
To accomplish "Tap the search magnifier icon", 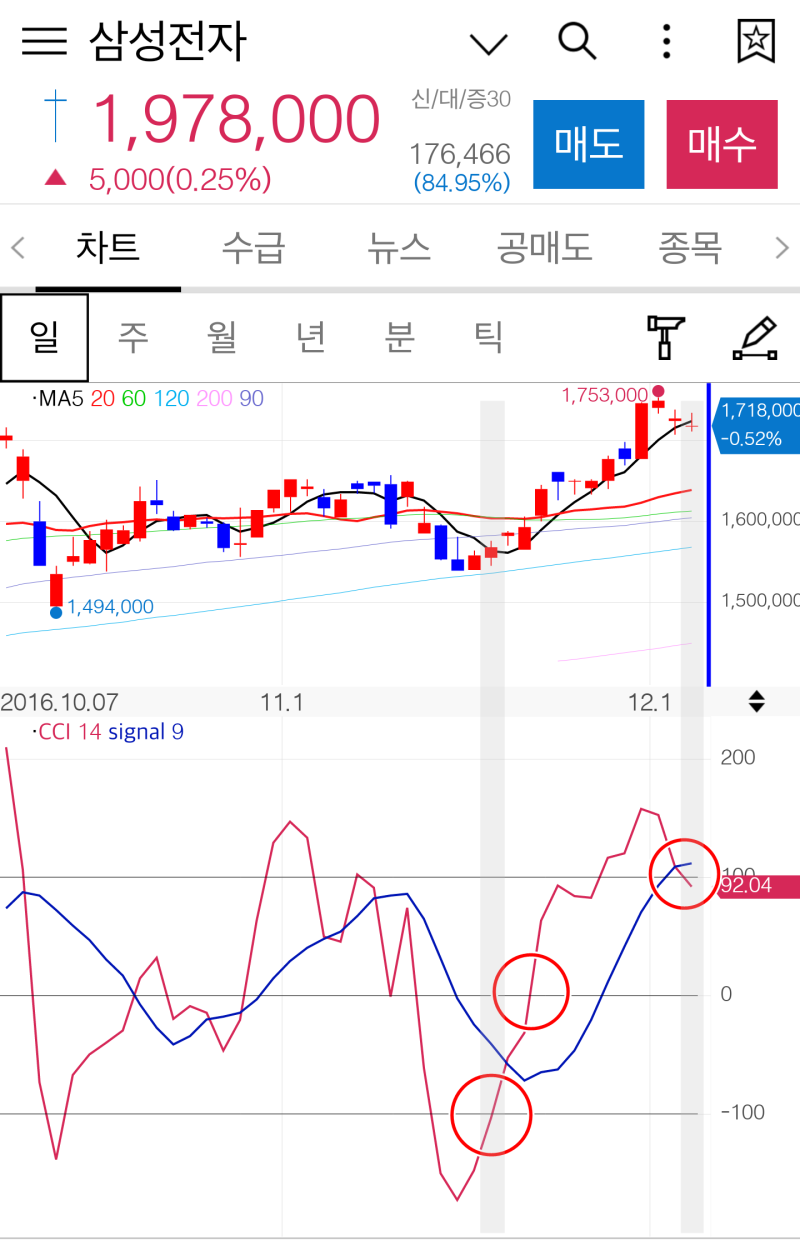I will (x=576, y=42).
